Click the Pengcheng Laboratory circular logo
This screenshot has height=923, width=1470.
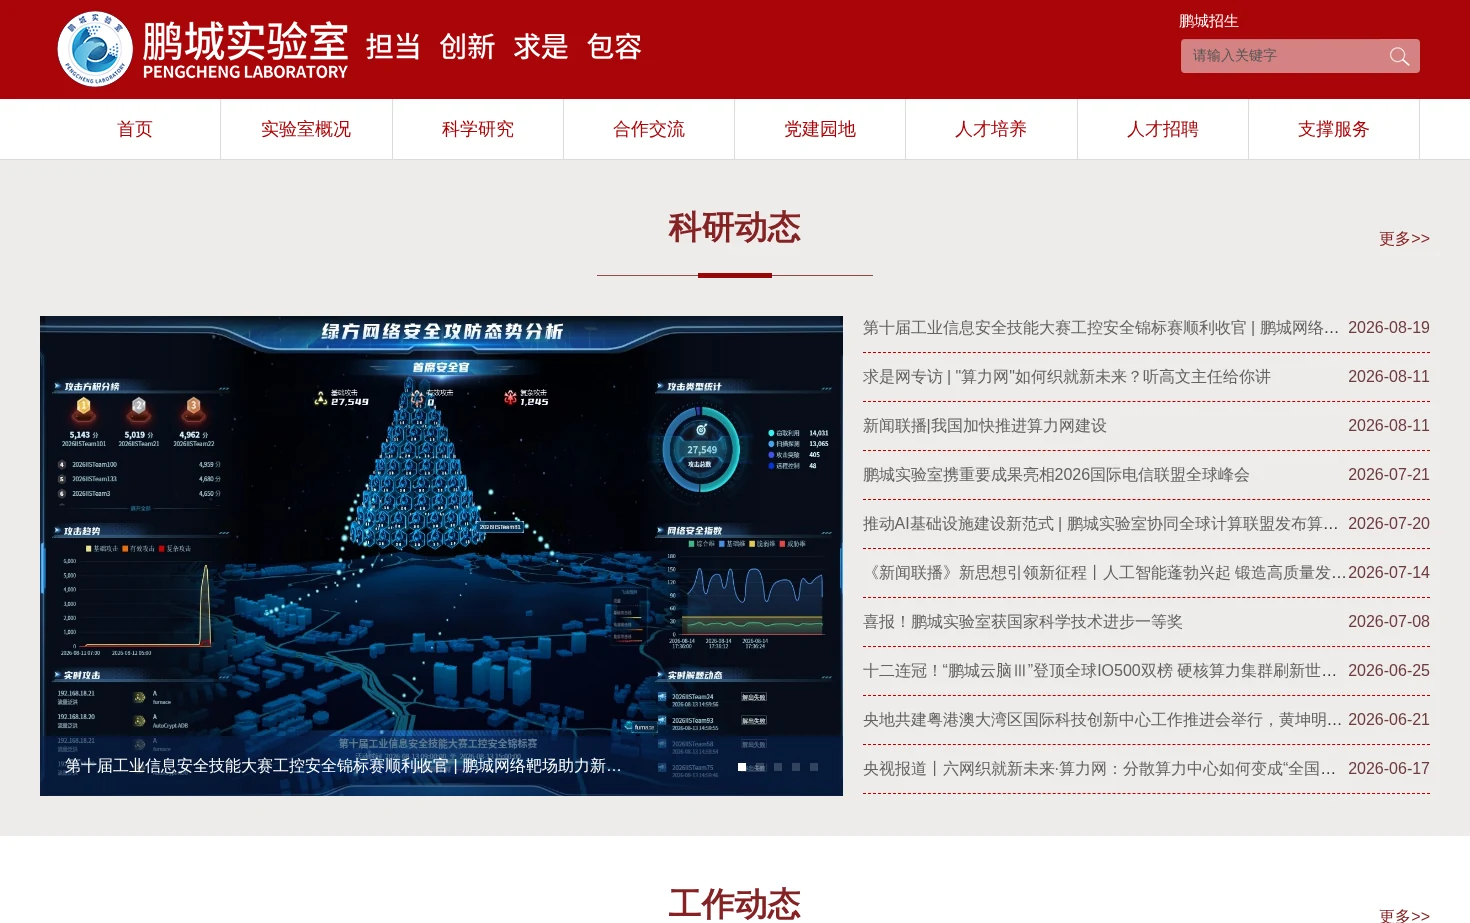(x=95, y=49)
